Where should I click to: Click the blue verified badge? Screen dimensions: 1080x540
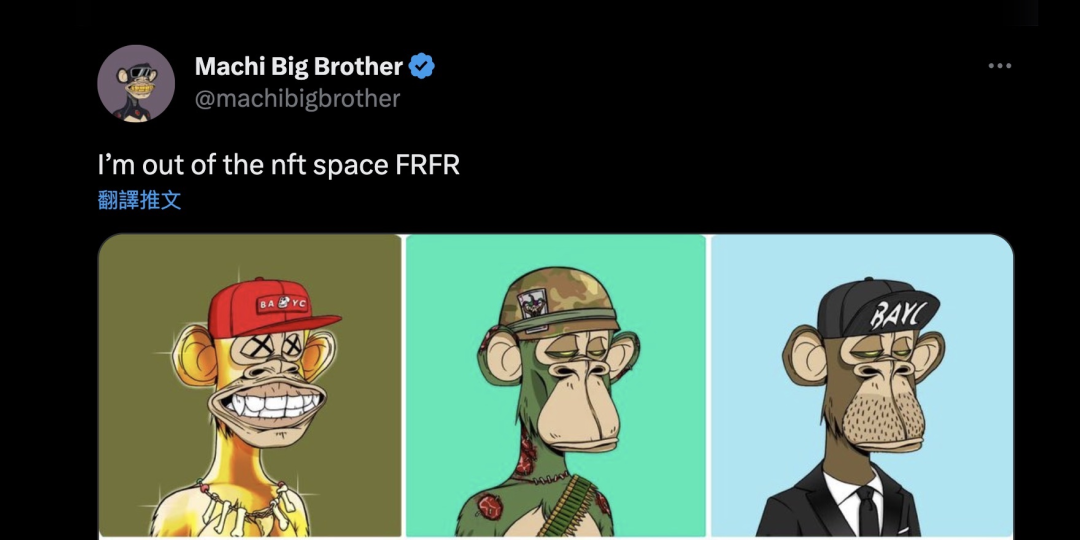pyautogui.click(x=422, y=67)
